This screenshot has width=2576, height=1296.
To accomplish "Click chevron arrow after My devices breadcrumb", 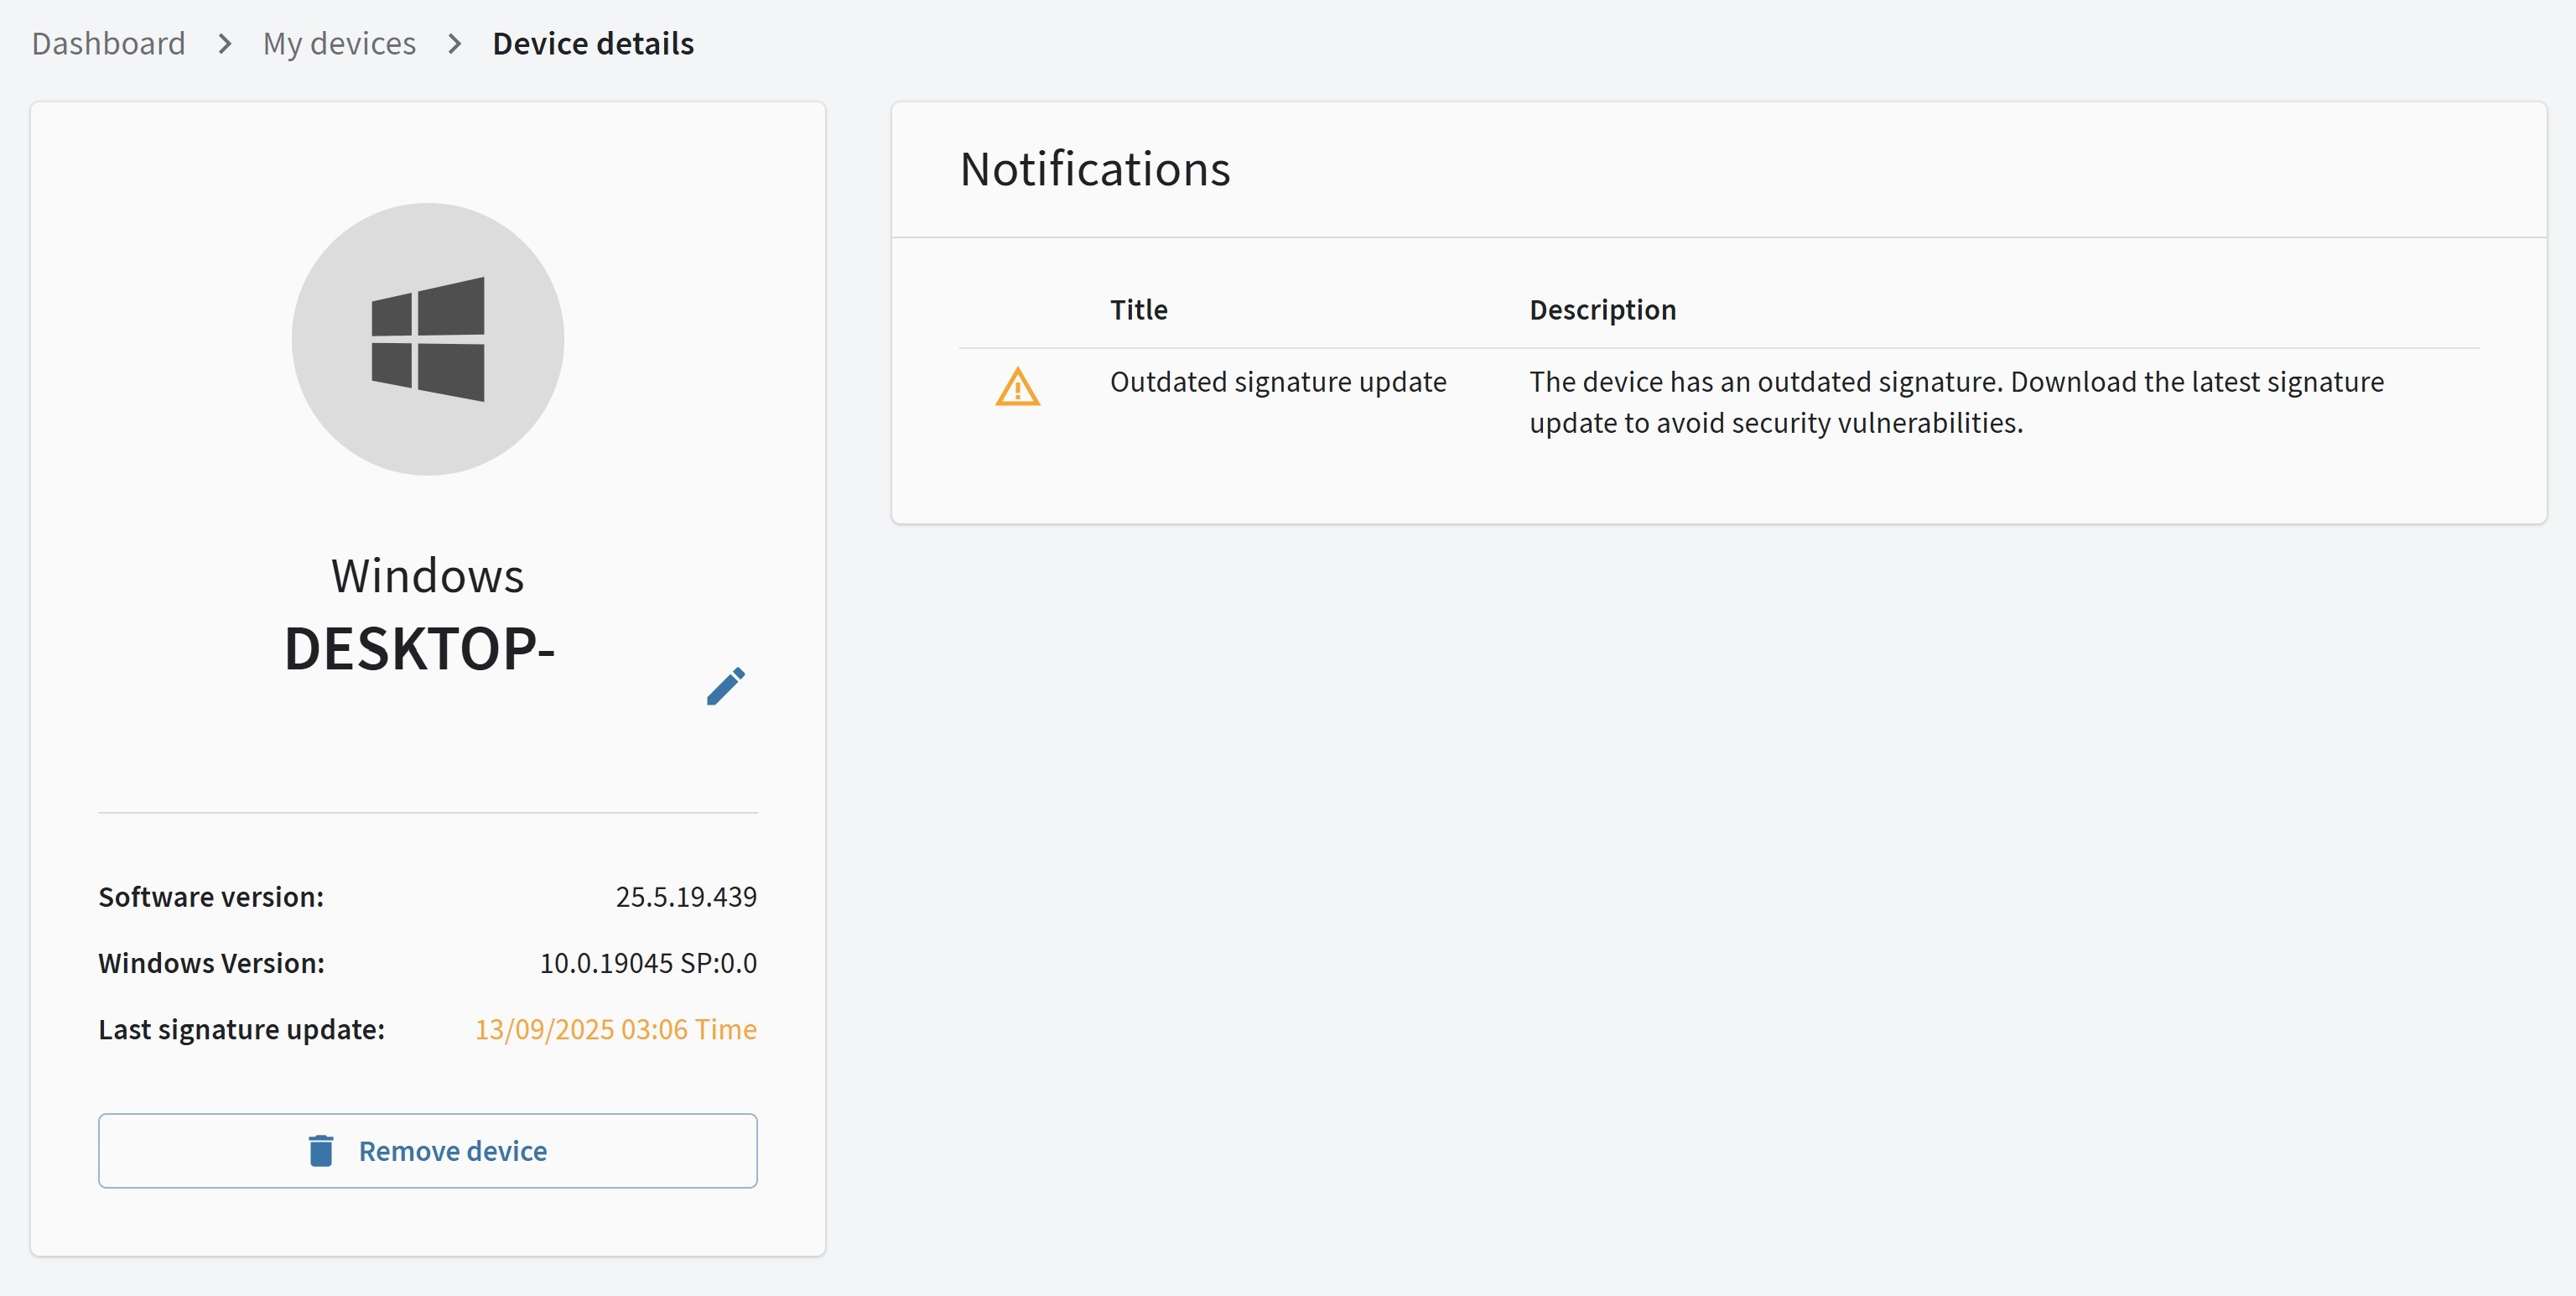I will point(455,44).
